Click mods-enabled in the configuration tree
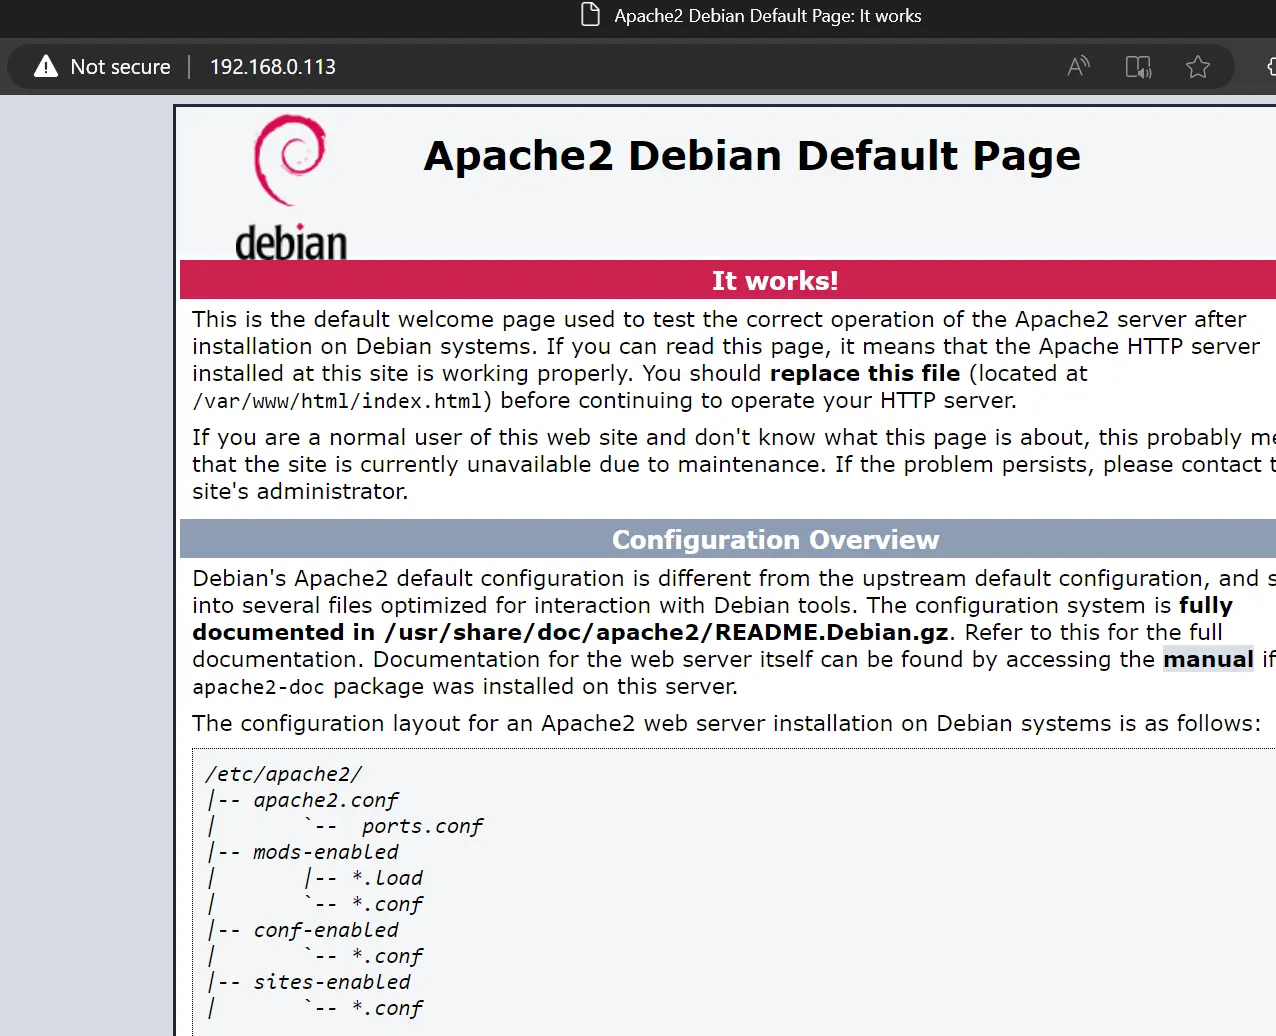This screenshot has height=1036, width=1276. tap(326, 852)
